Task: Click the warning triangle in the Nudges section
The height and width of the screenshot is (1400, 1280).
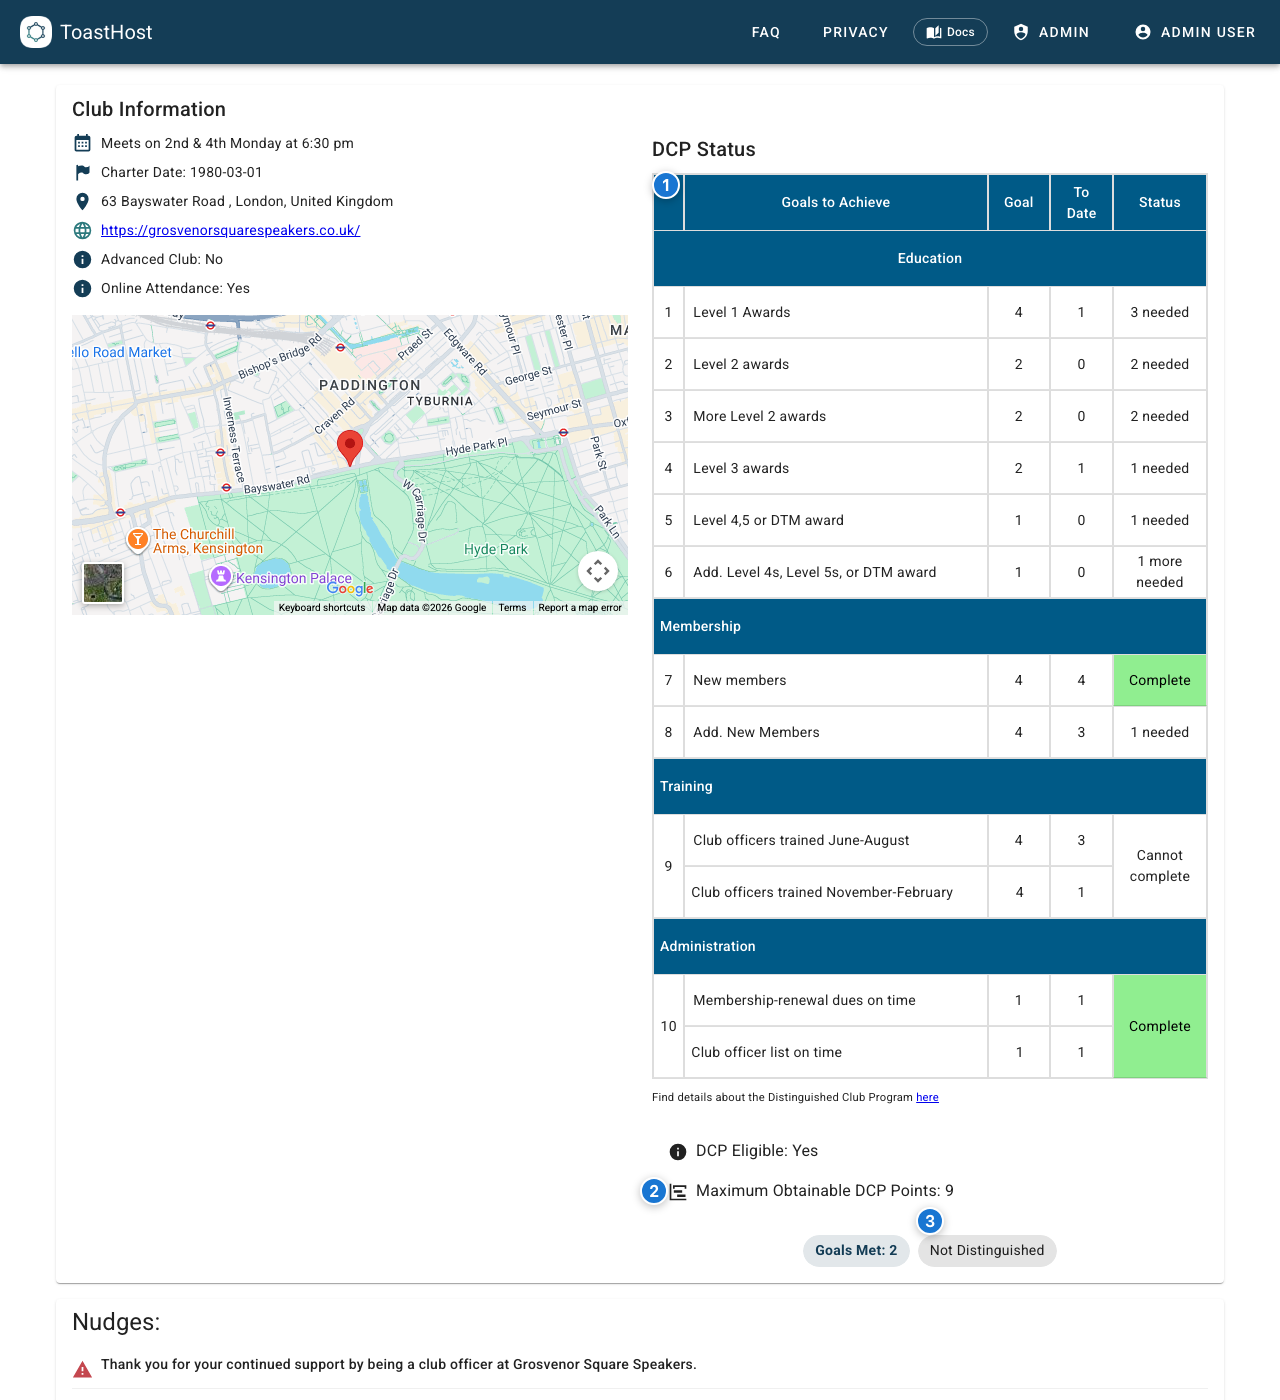Action: pos(82,1365)
